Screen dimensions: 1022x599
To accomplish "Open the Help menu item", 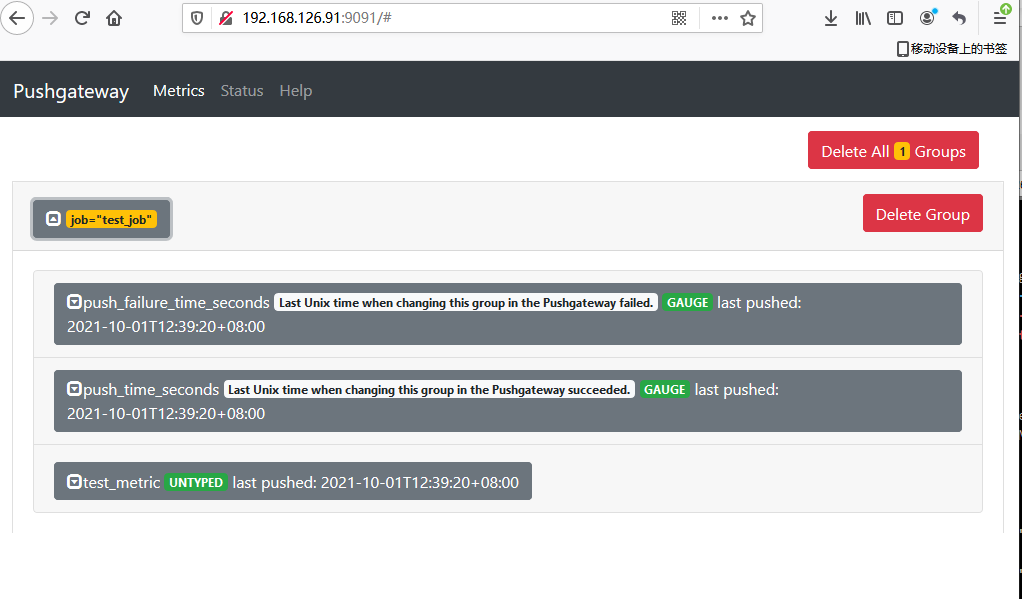I will point(296,91).
